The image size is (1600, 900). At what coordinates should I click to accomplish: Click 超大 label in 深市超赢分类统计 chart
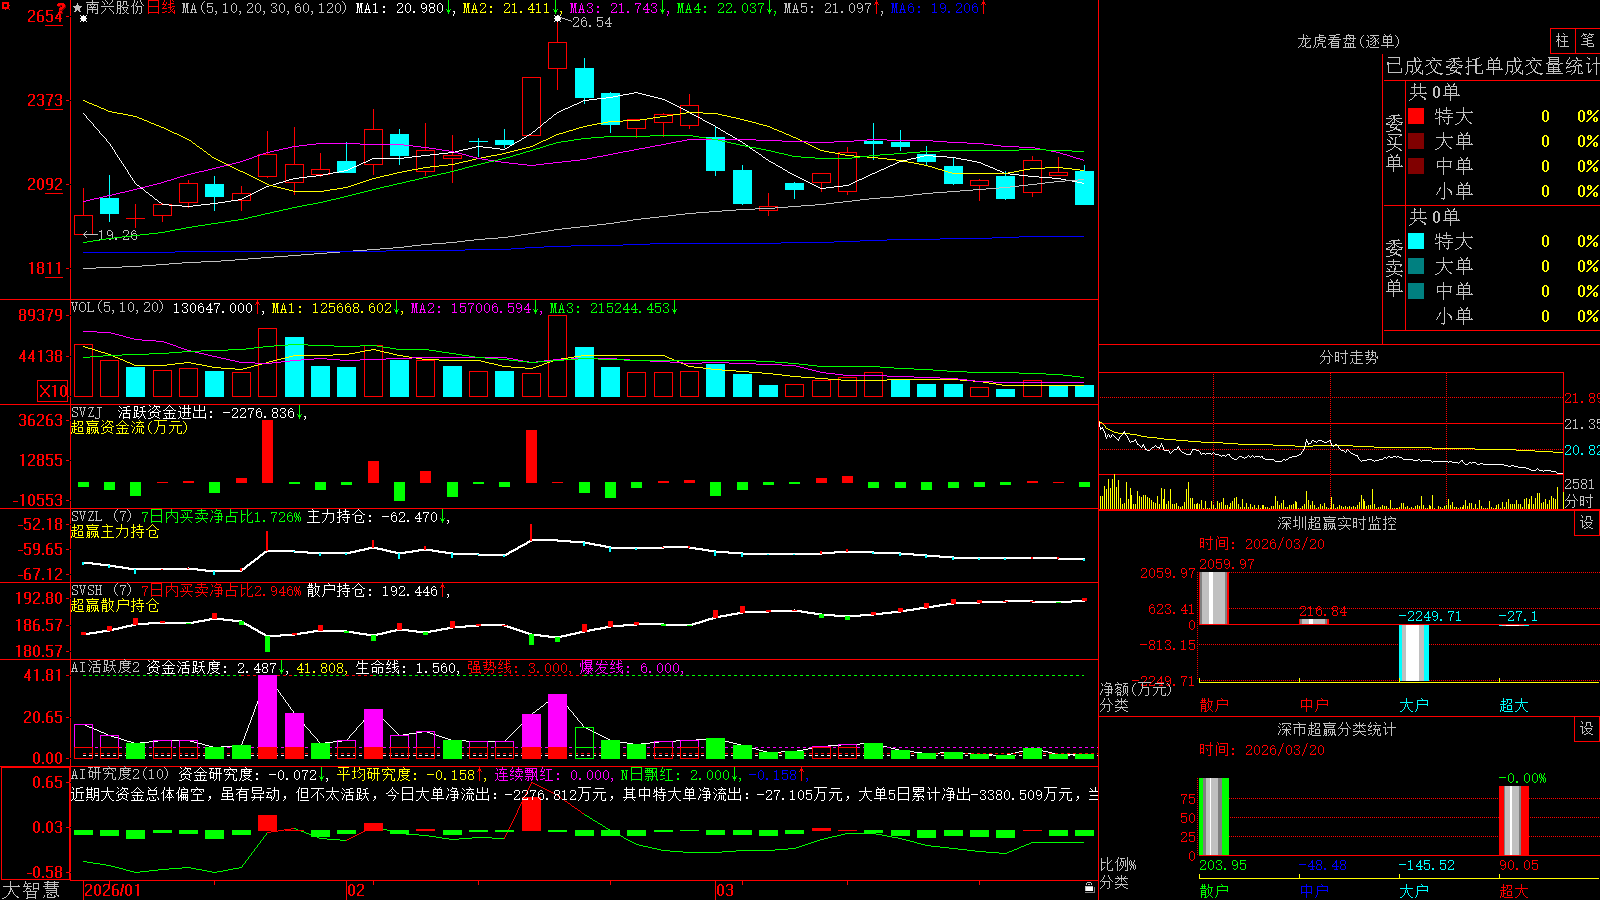1514,891
